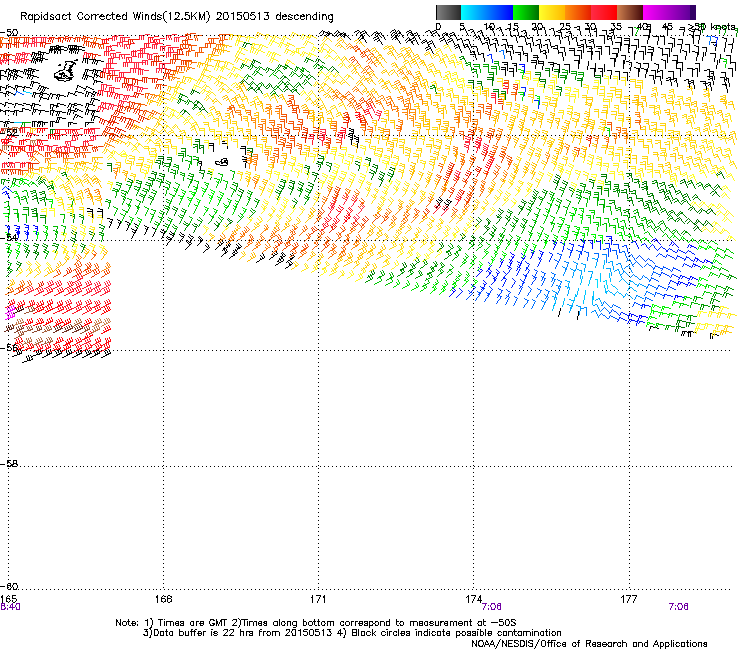Click the note line '3)Data buffer is 22 hrs'

pos(352,633)
